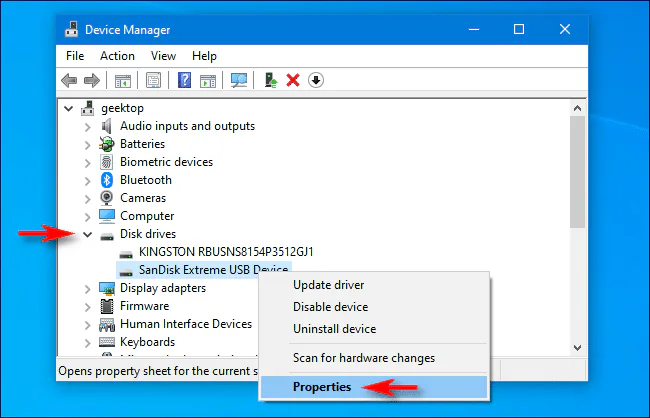650x418 pixels.
Task: Click the Keyboards icon
Action: pyautogui.click(x=107, y=342)
